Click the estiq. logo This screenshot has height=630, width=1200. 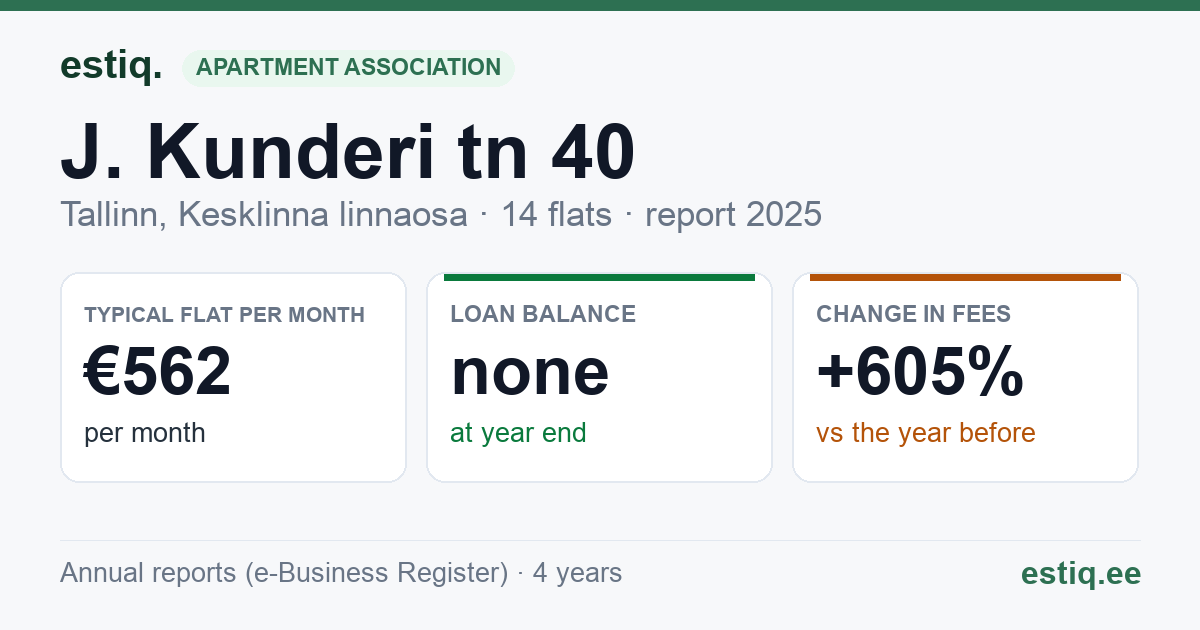click(x=111, y=66)
